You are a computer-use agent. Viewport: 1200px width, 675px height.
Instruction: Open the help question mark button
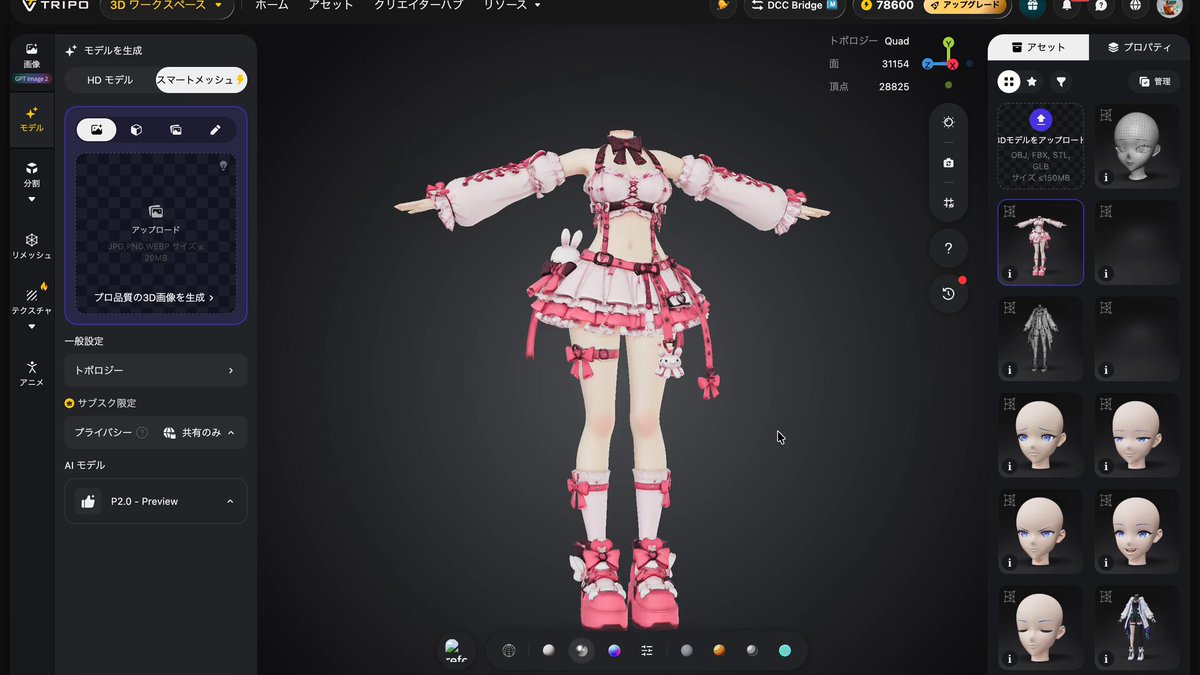pyautogui.click(x=948, y=248)
